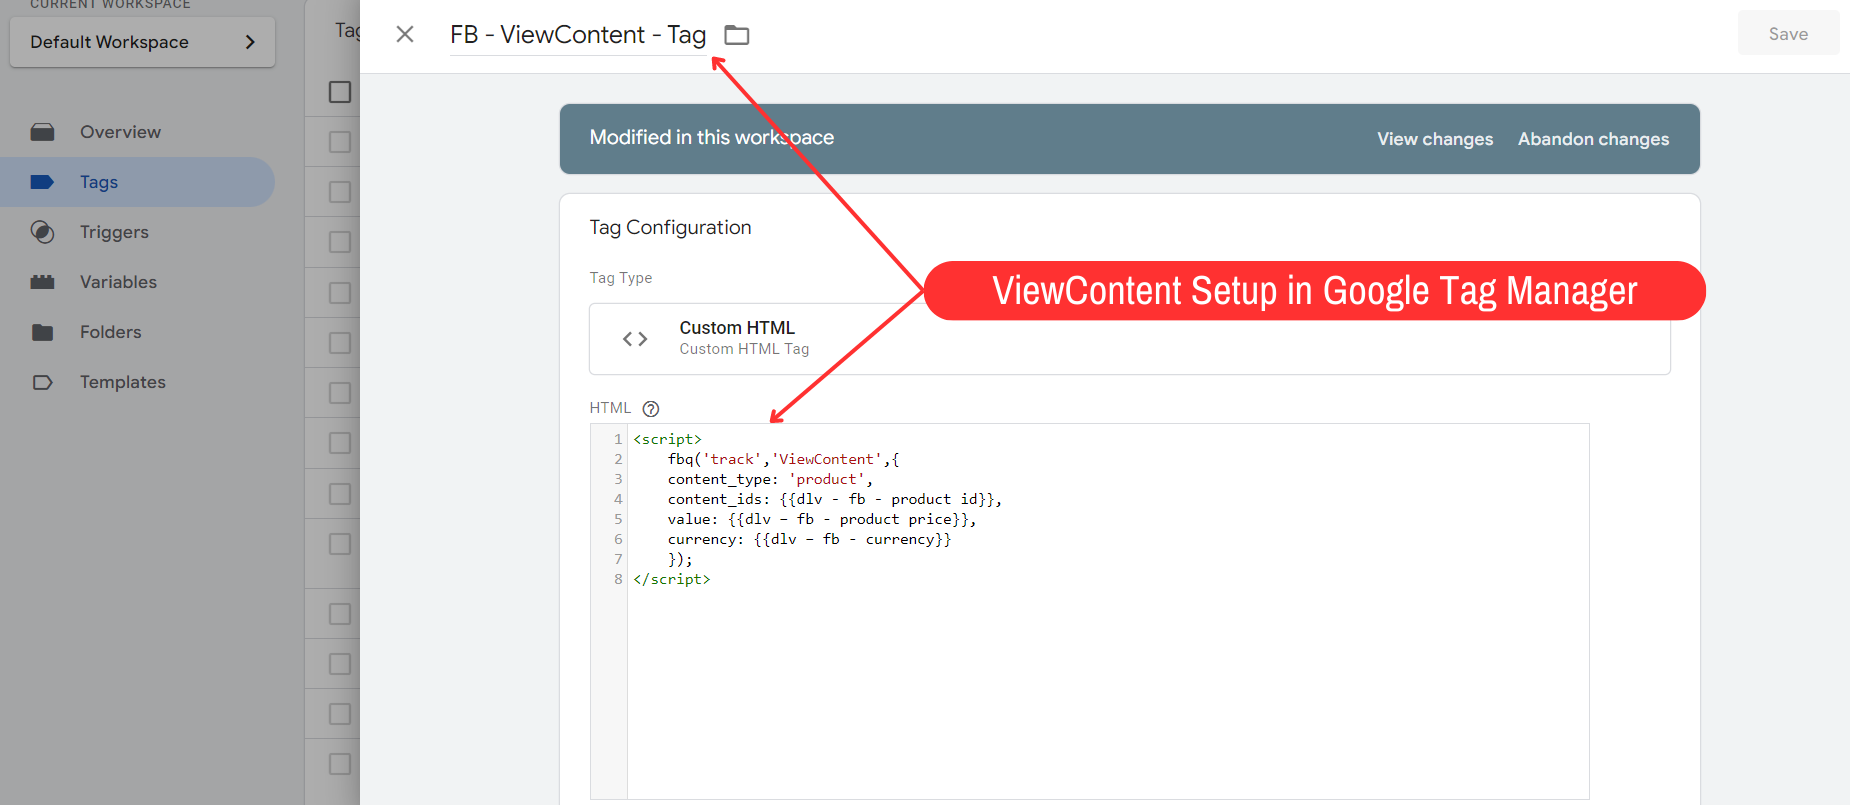Click the Custom HTML code brackets icon

click(x=635, y=339)
